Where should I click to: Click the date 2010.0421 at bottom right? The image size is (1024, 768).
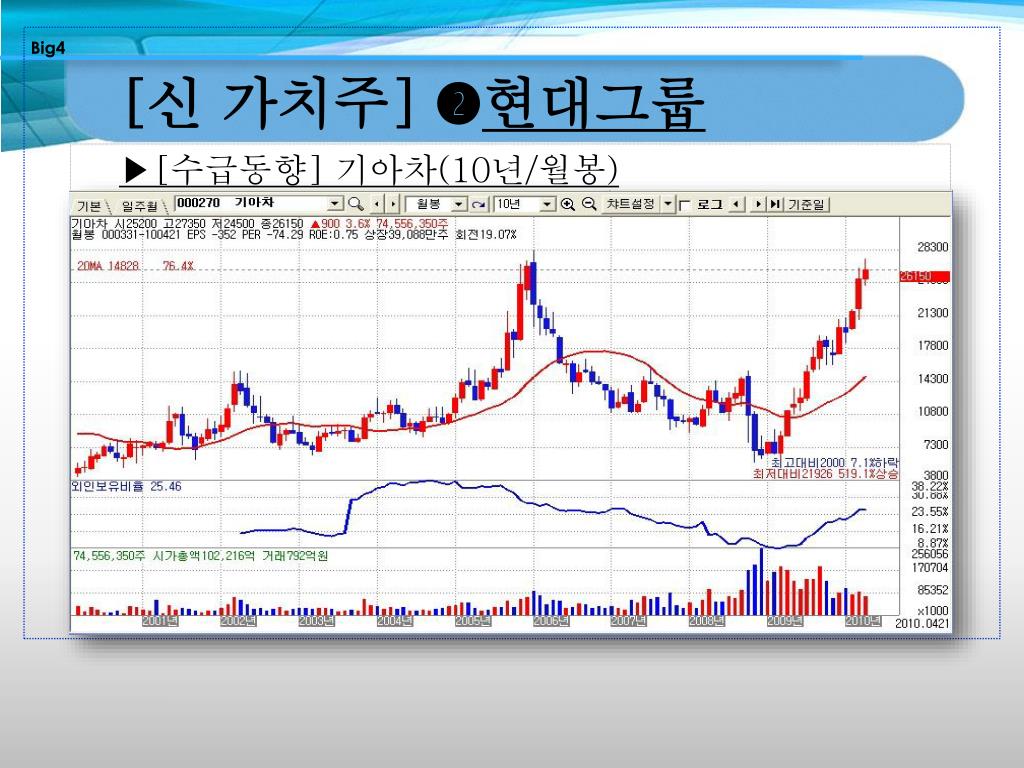[922, 624]
